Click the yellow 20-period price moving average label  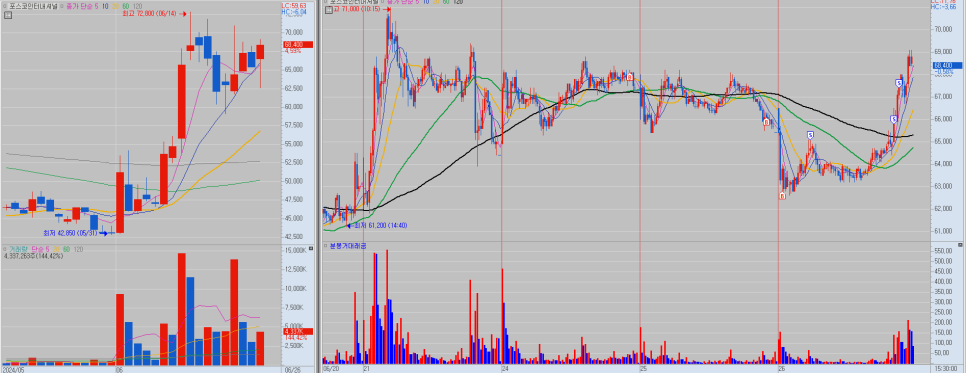pyautogui.click(x=116, y=6)
